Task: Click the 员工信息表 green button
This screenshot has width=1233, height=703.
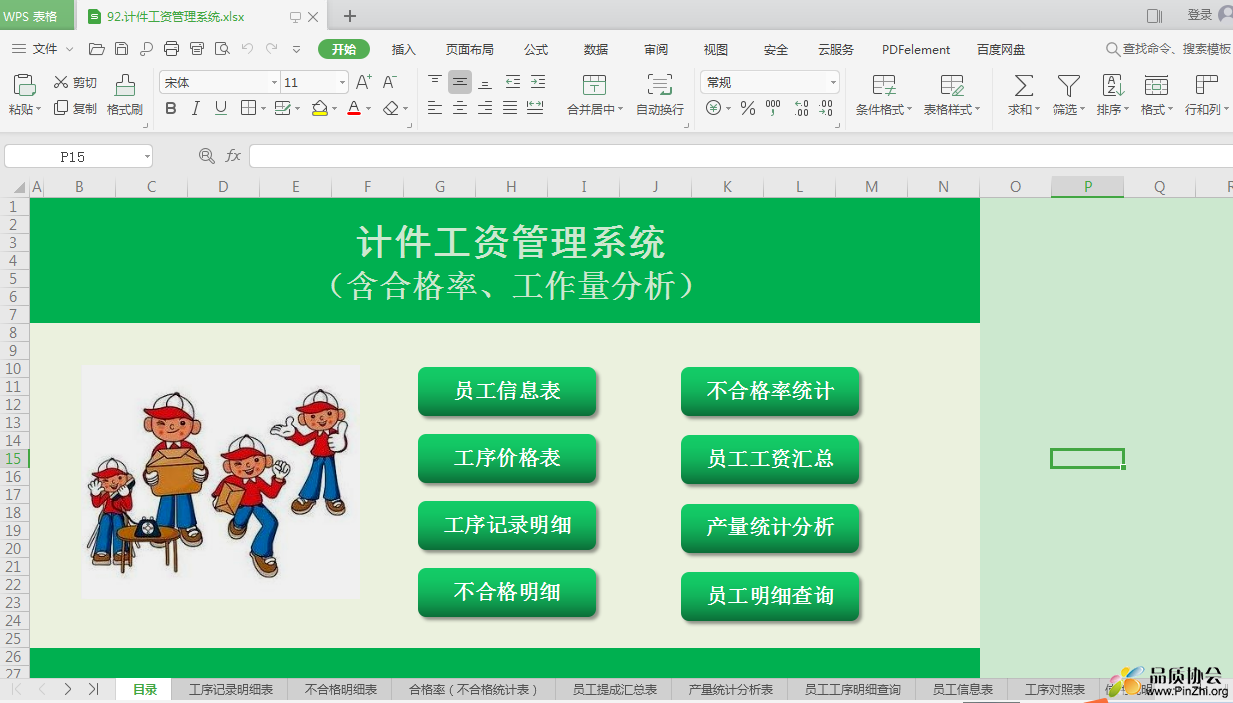Action: 507,391
